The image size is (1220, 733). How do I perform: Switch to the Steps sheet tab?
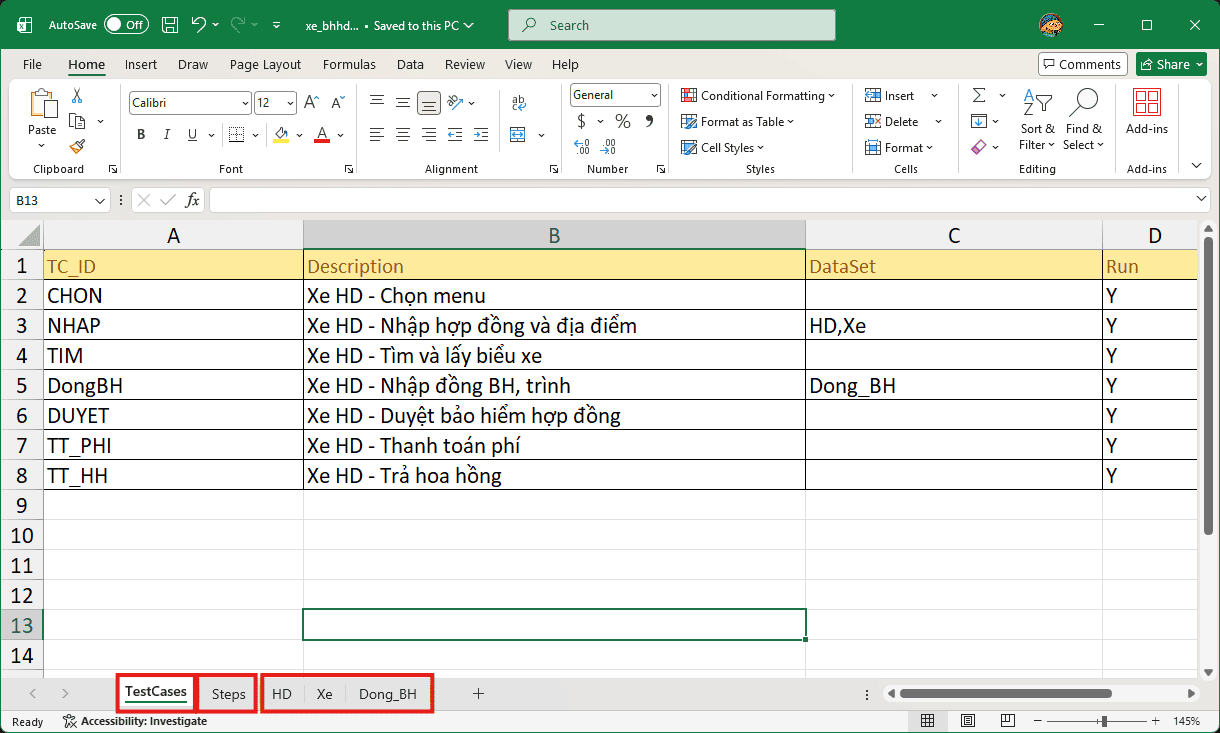[x=228, y=694]
